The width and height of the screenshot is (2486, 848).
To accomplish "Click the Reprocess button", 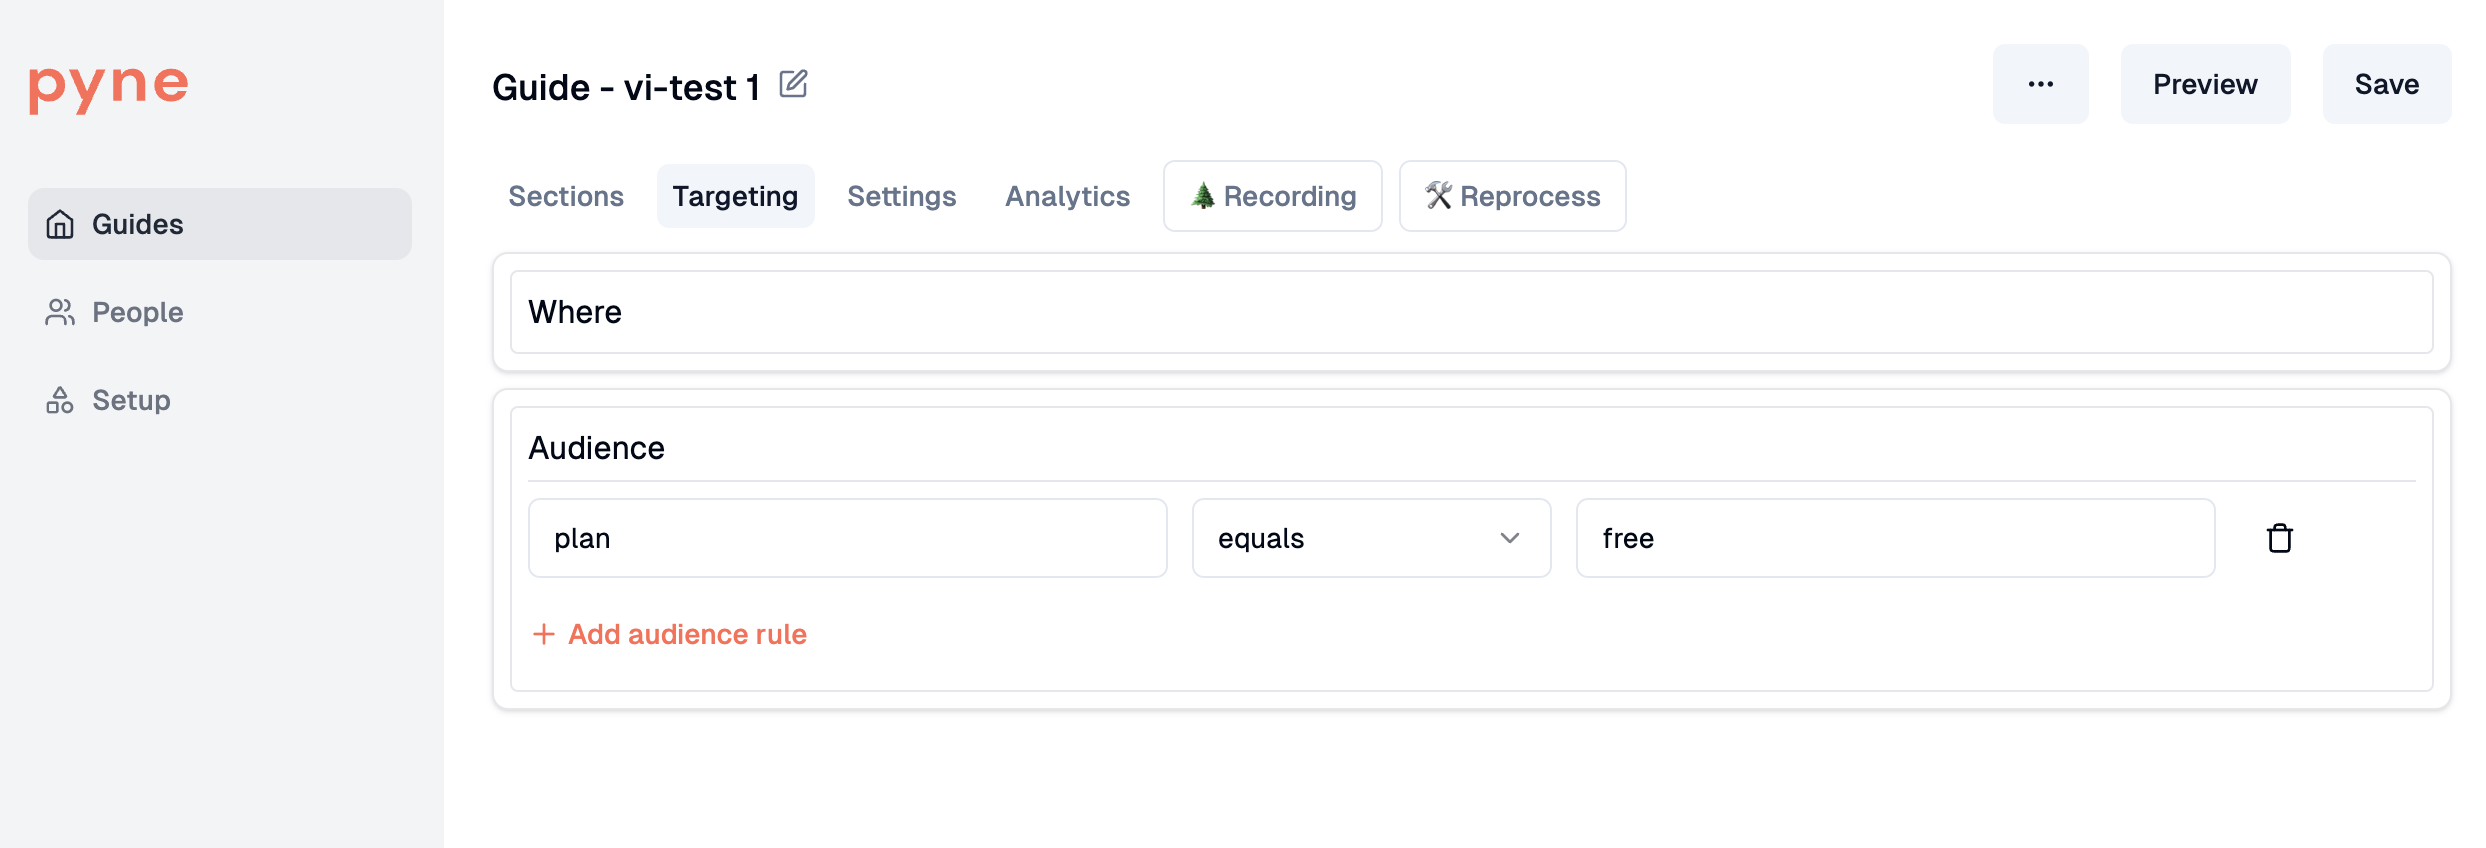I will point(1513,196).
